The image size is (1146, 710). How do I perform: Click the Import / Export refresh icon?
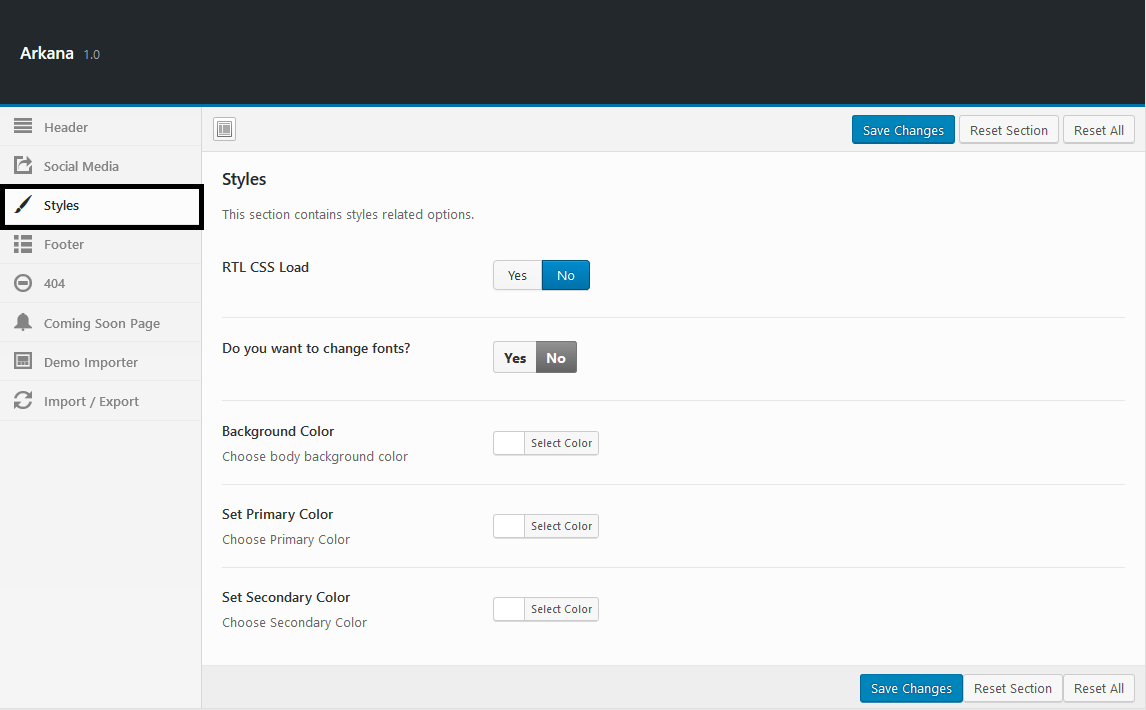pos(23,401)
